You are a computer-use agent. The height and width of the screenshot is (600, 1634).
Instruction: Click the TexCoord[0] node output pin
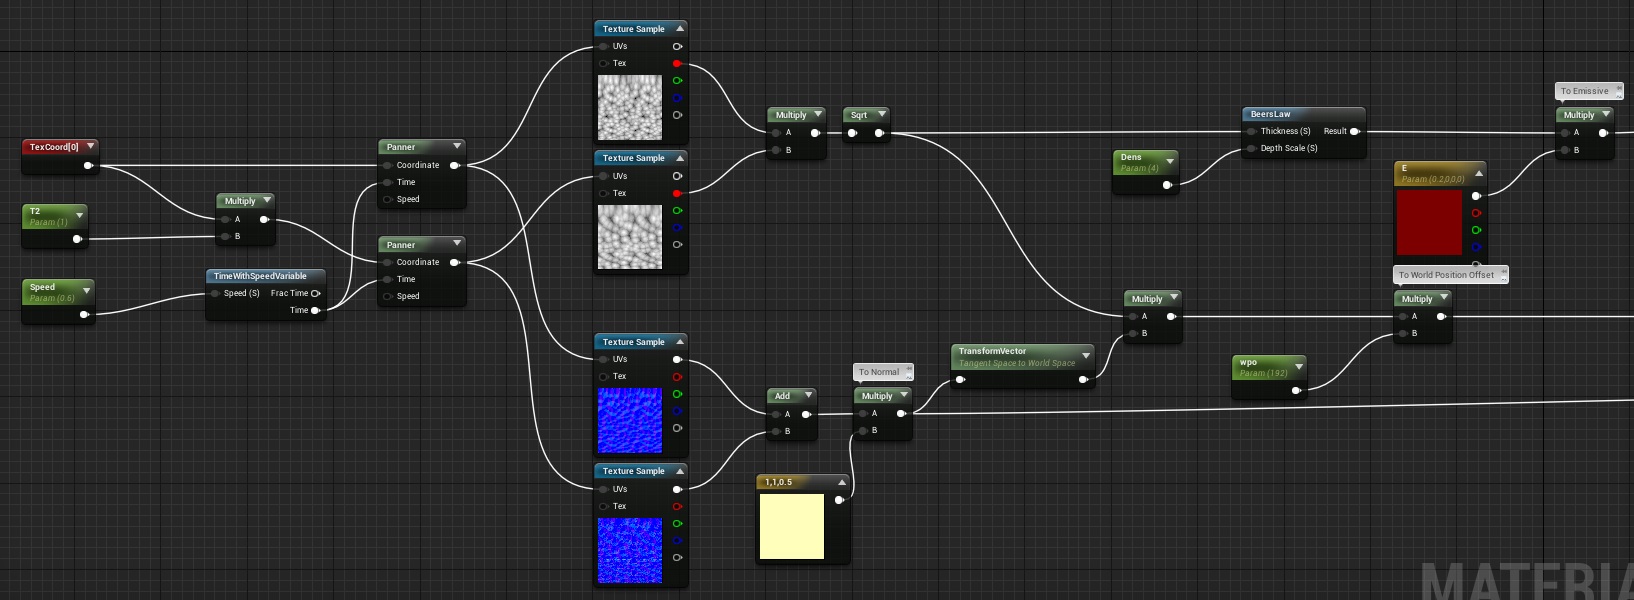(x=88, y=166)
